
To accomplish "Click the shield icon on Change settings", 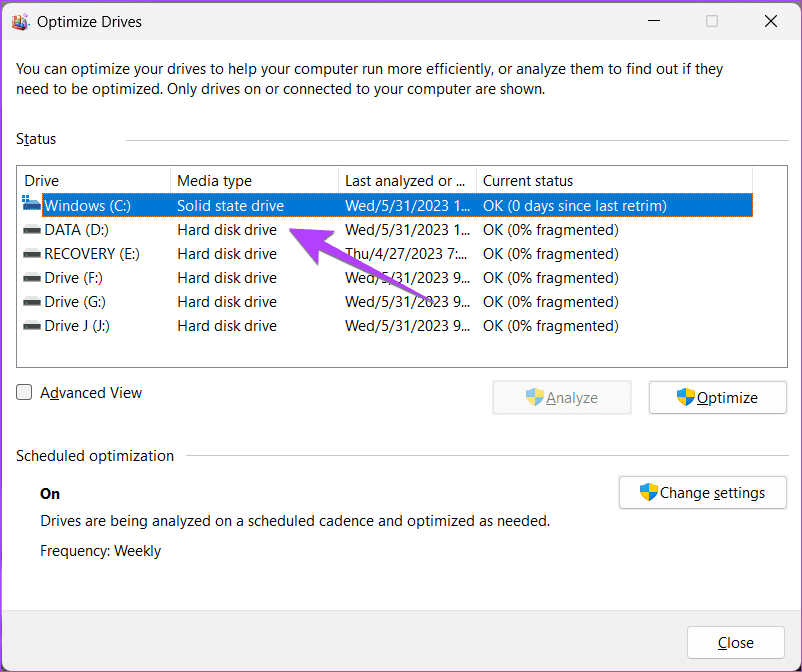I will pyautogui.click(x=648, y=492).
